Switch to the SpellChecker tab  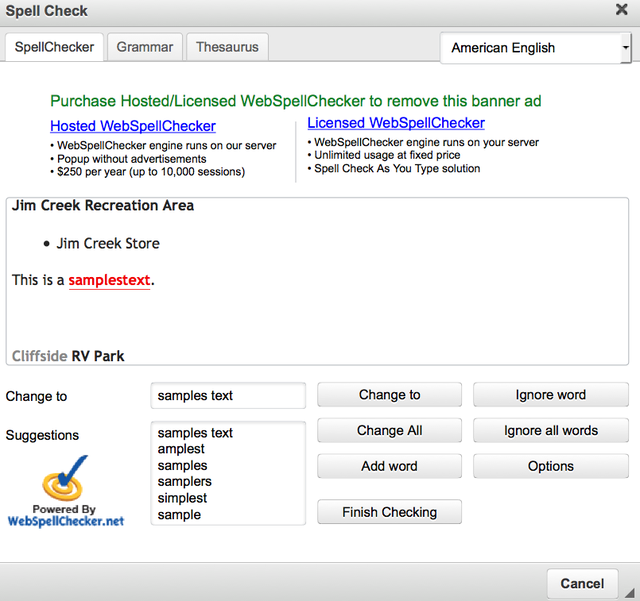tap(54, 47)
